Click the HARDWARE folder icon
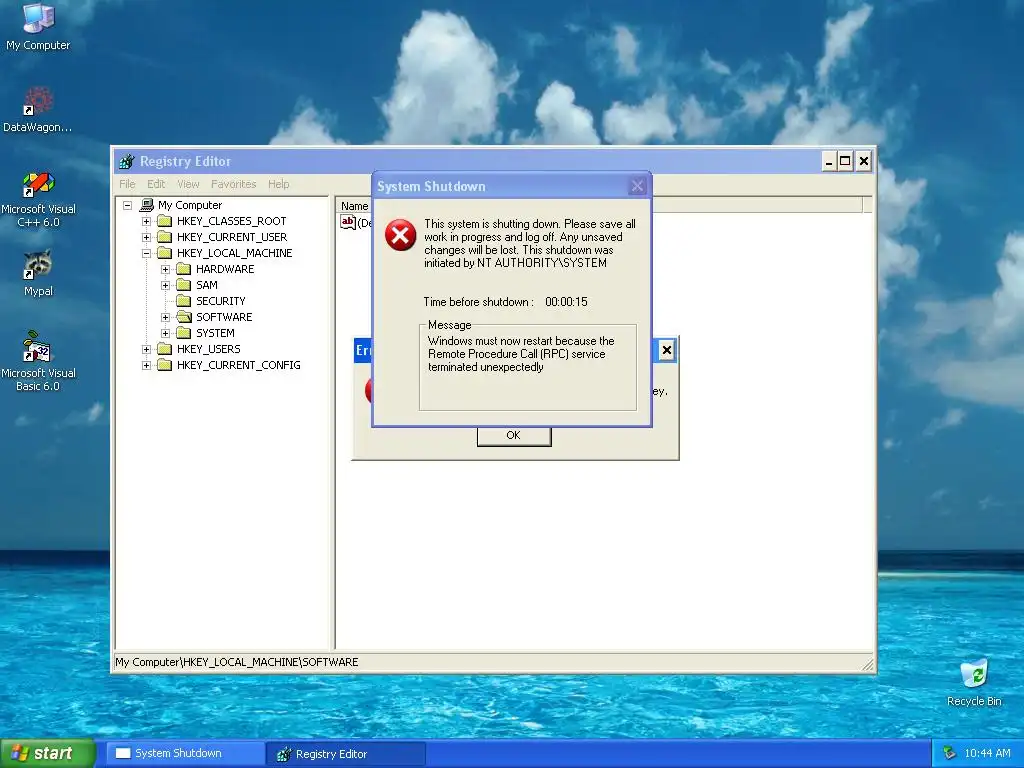 (184, 269)
